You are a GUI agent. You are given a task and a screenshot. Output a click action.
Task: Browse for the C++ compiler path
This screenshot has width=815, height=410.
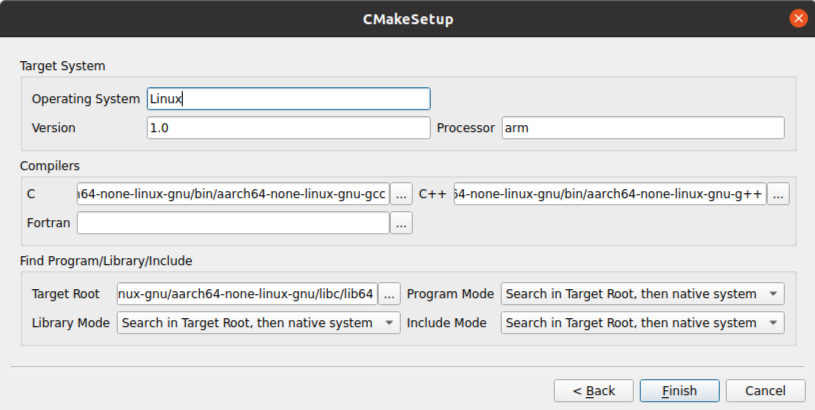coord(778,194)
